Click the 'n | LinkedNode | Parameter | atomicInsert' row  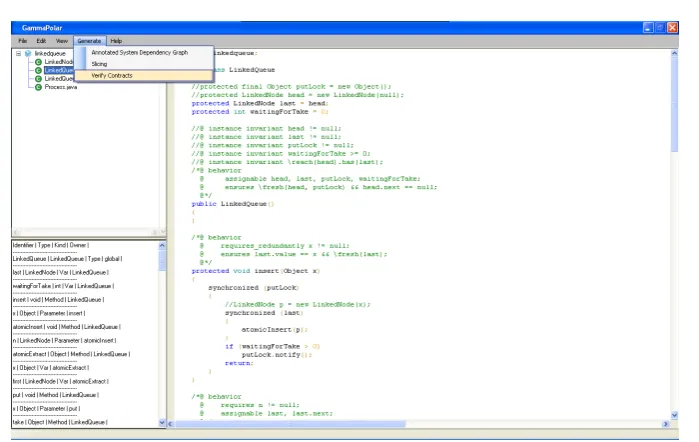click(x=65, y=341)
